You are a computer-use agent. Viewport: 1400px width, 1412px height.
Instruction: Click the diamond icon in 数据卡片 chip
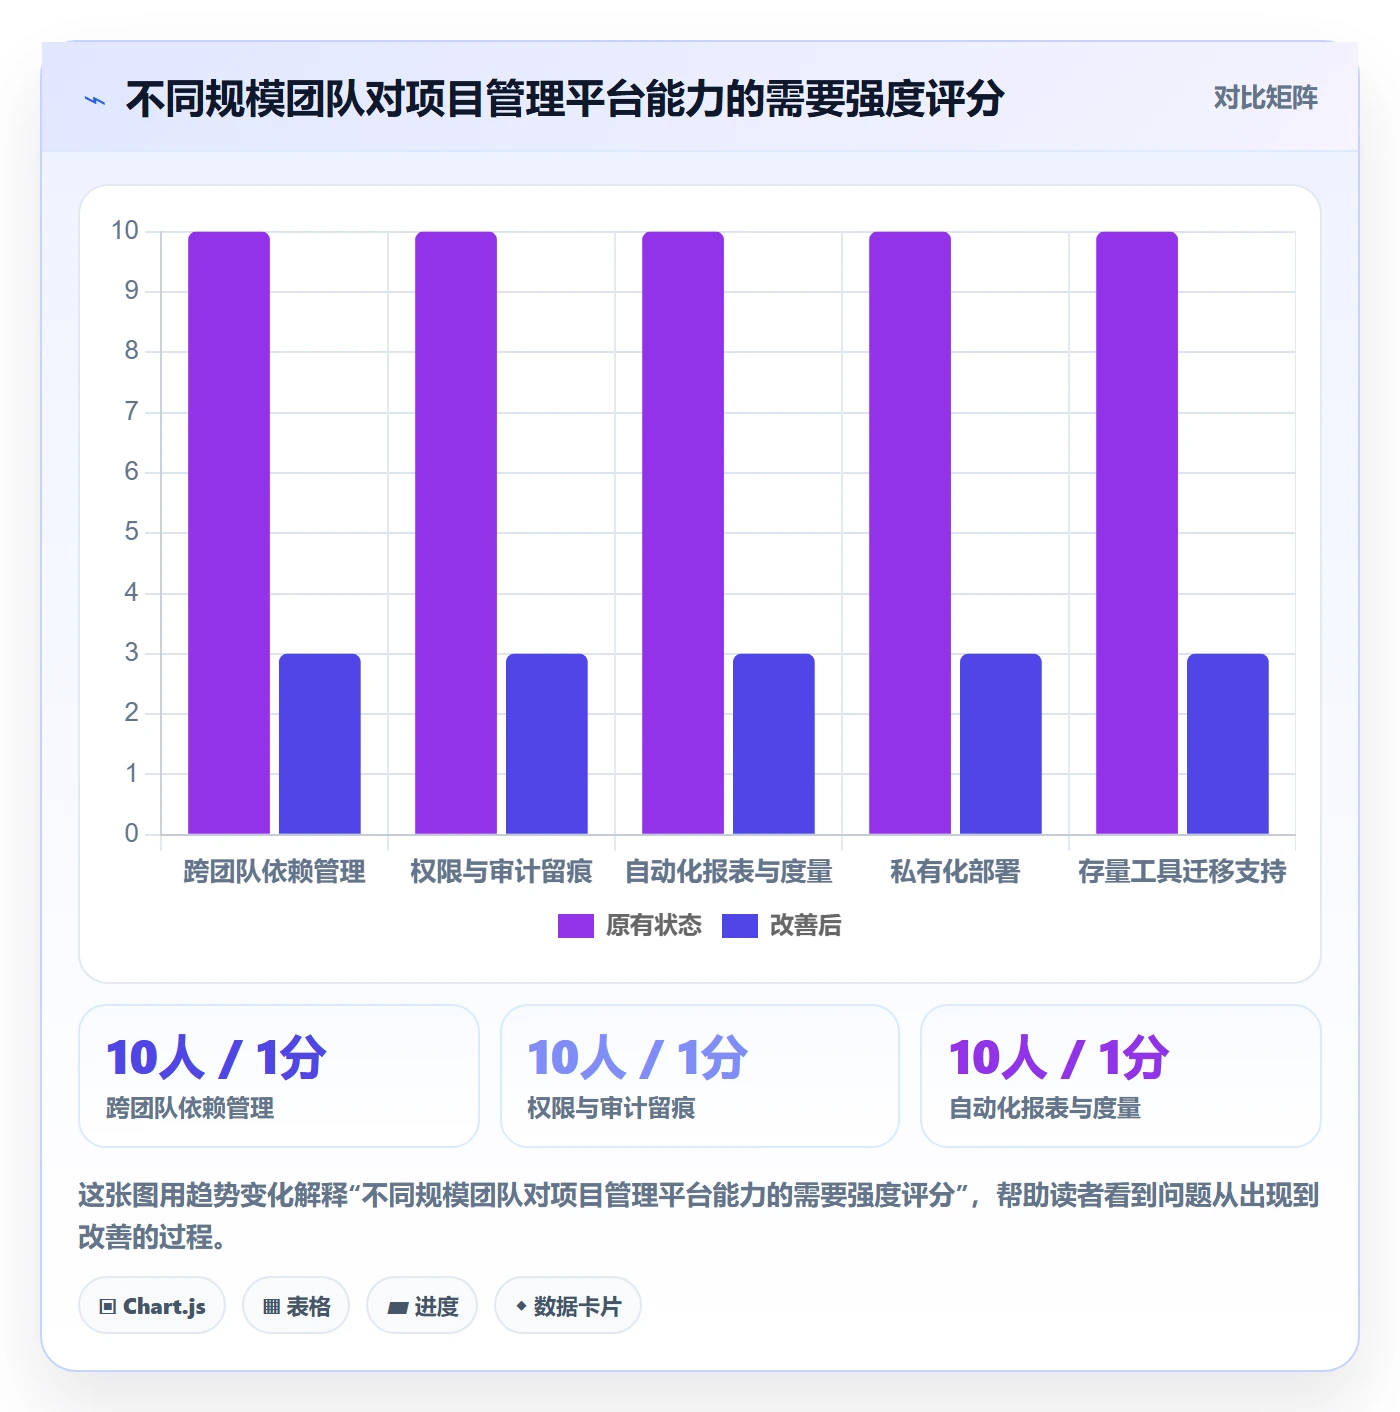(521, 1306)
